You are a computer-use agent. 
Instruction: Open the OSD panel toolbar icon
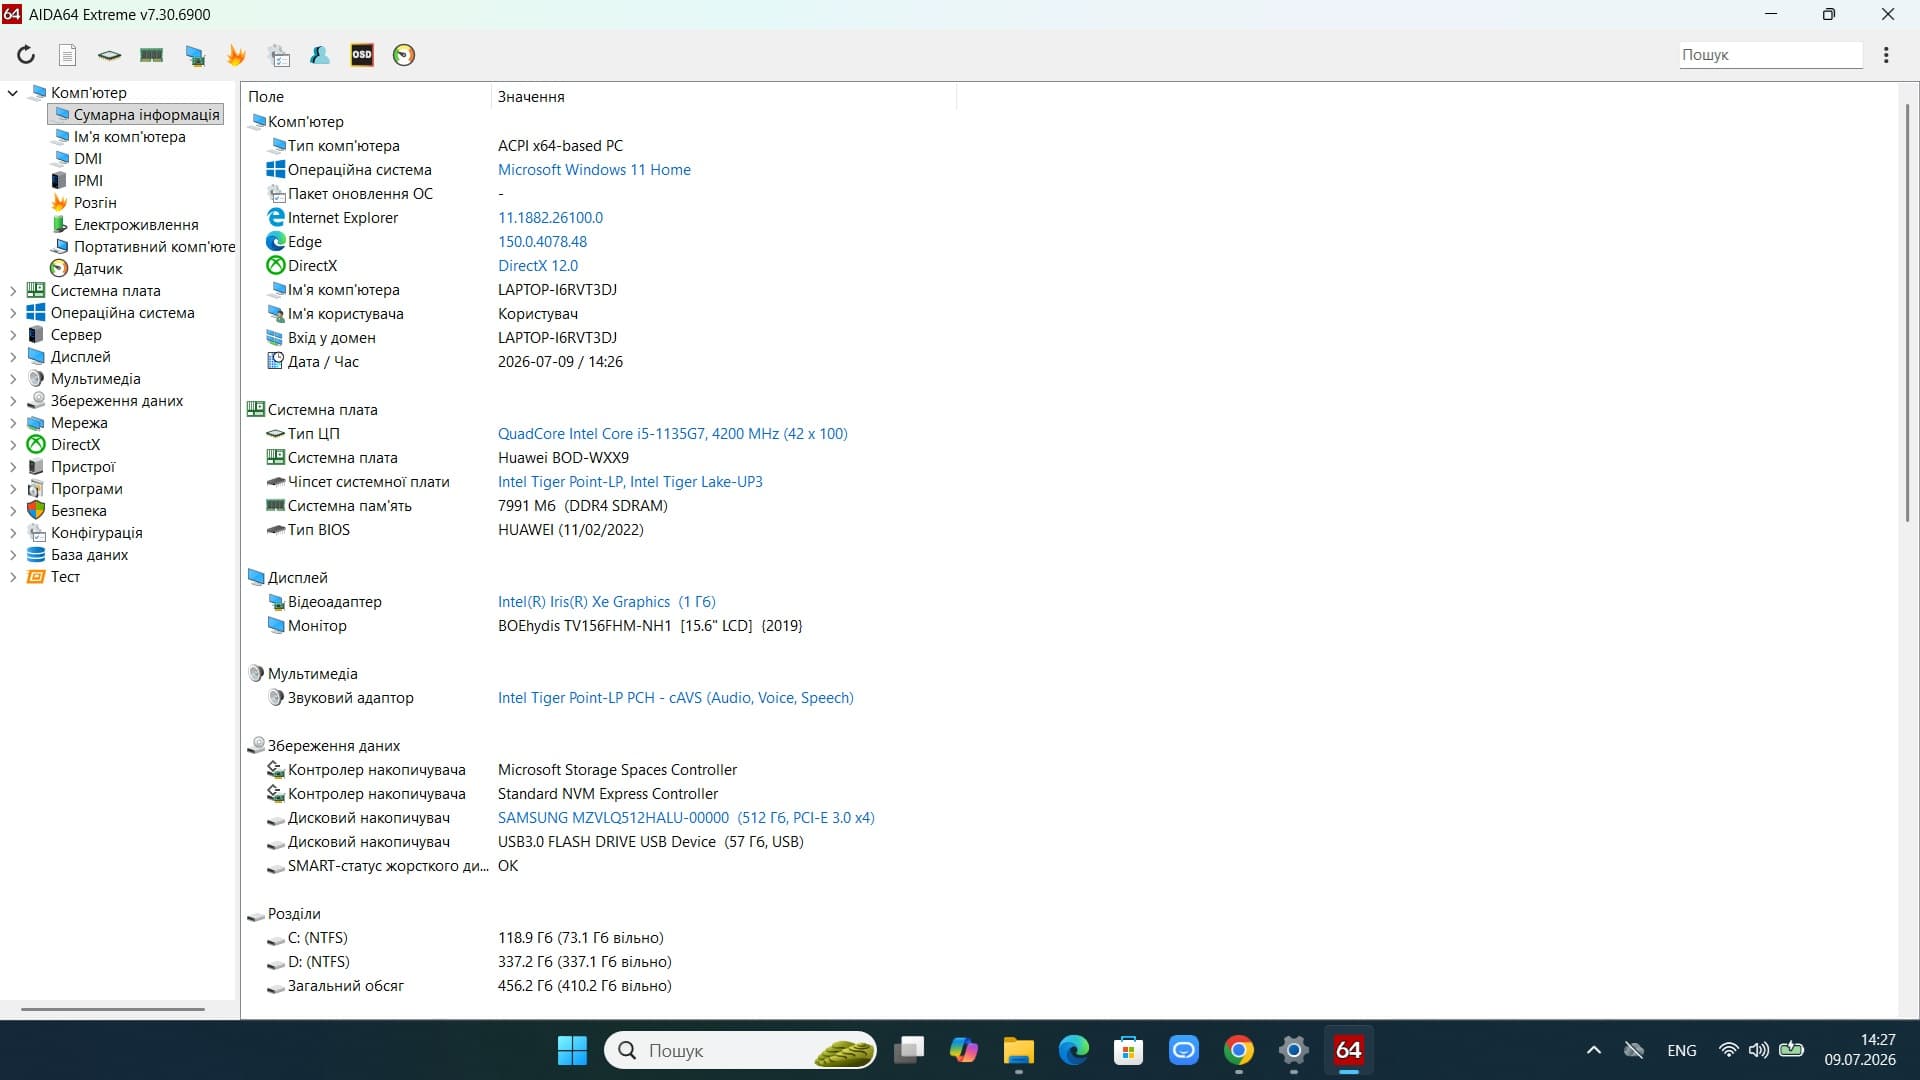tap(362, 55)
